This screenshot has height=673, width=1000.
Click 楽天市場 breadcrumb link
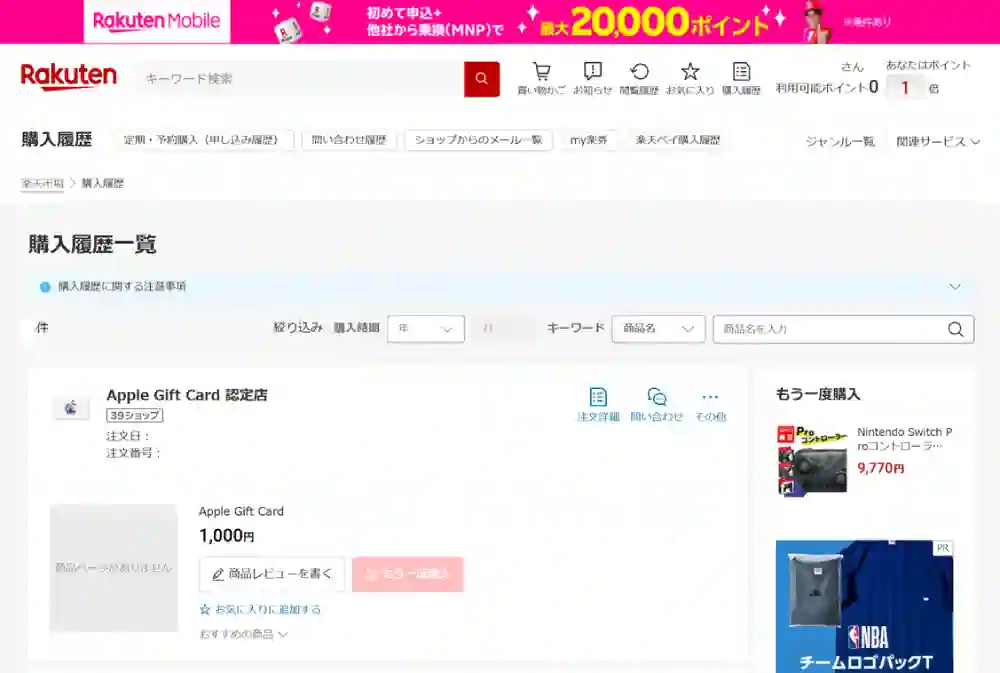tap(42, 184)
